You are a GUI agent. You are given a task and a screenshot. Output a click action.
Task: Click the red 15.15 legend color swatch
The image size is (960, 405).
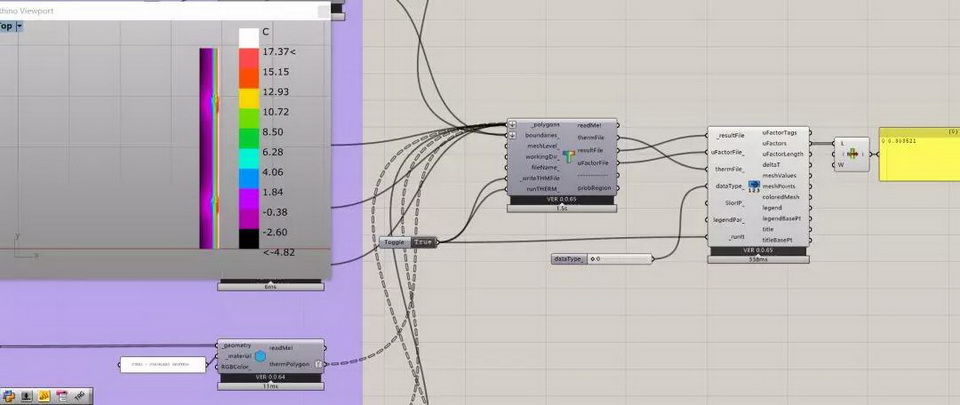(248, 72)
